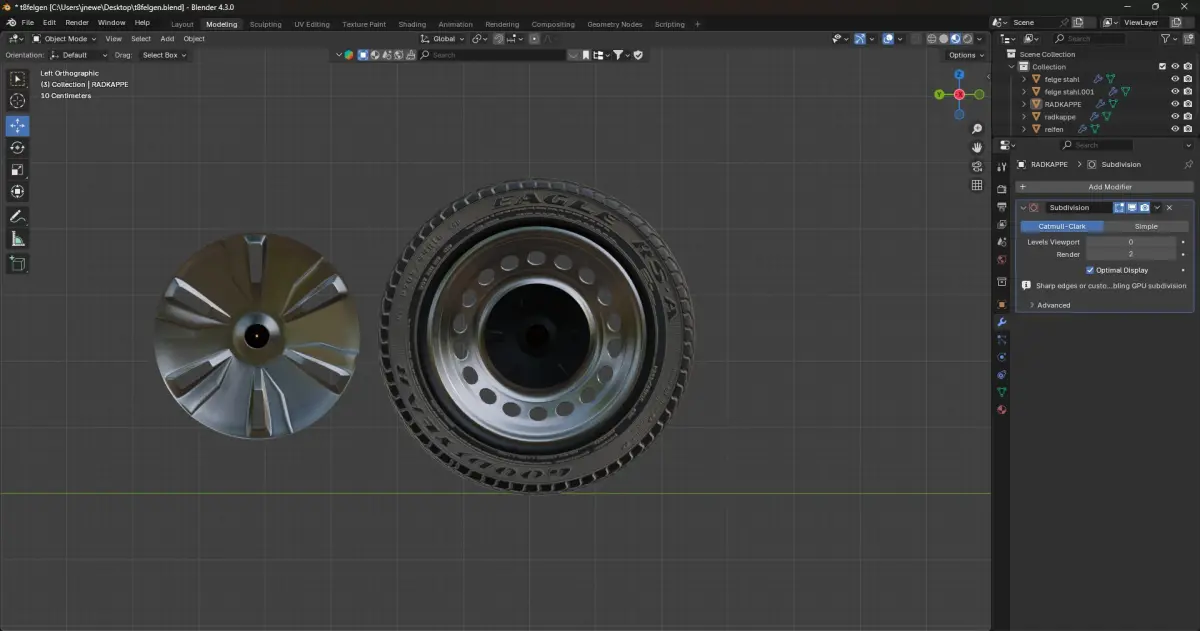Open the Object Mode dropdown
Image resolution: width=1200 pixels, height=631 pixels.
pos(64,39)
